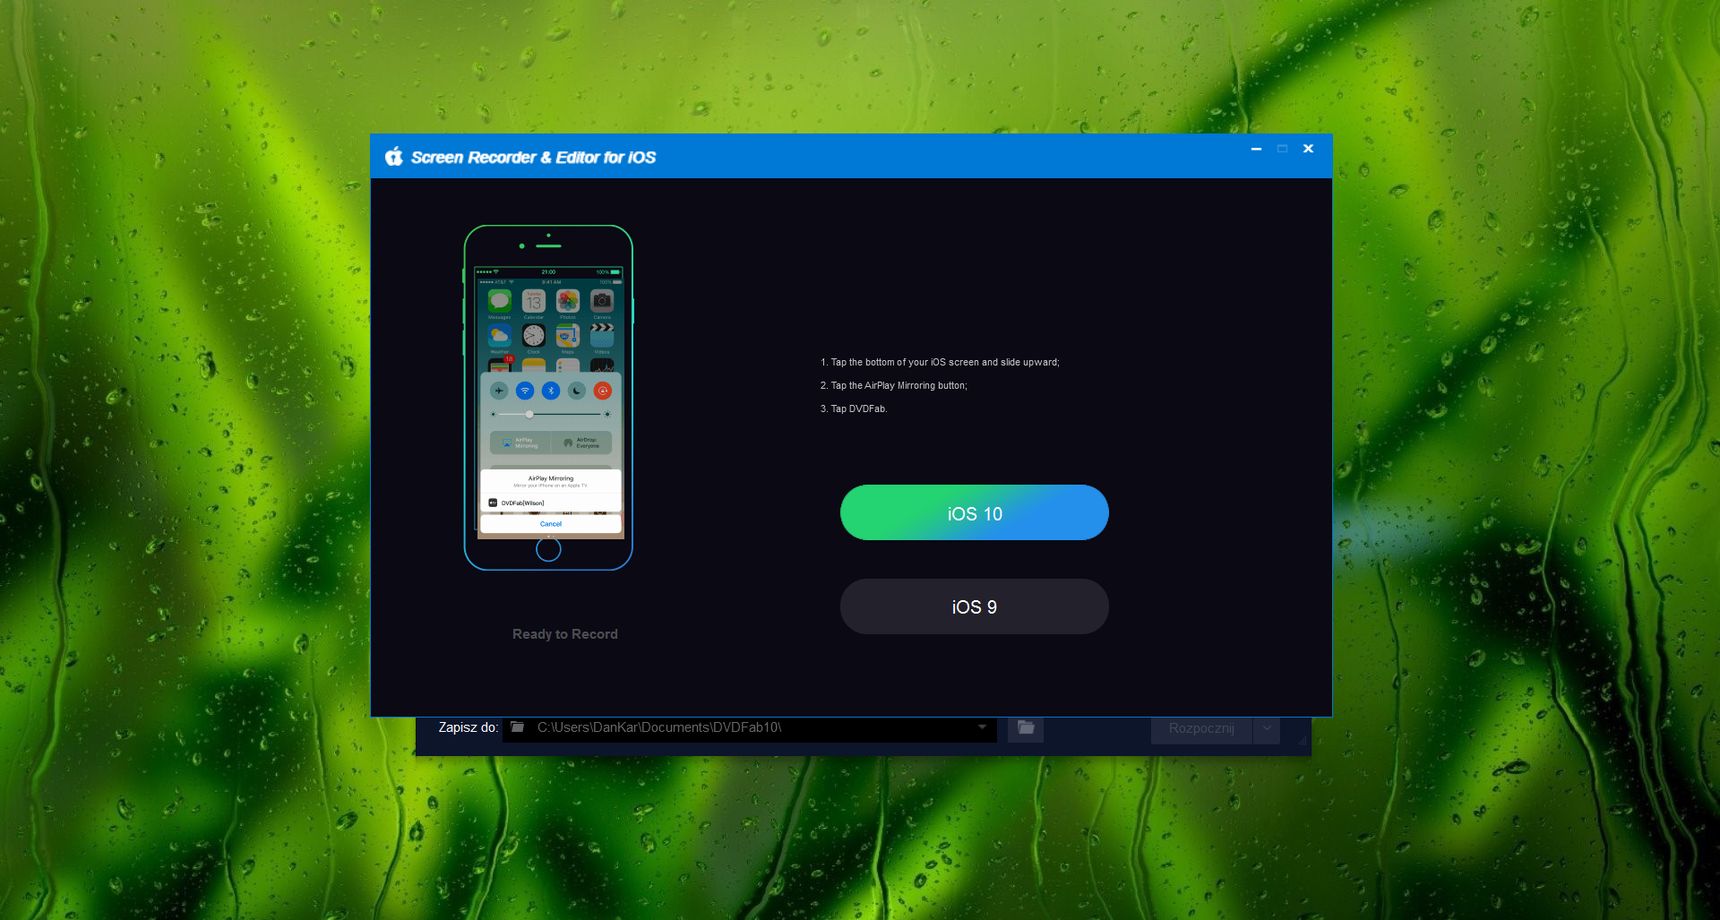Choose the iOS 9 button
This screenshot has width=1720, height=920.
point(974,607)
